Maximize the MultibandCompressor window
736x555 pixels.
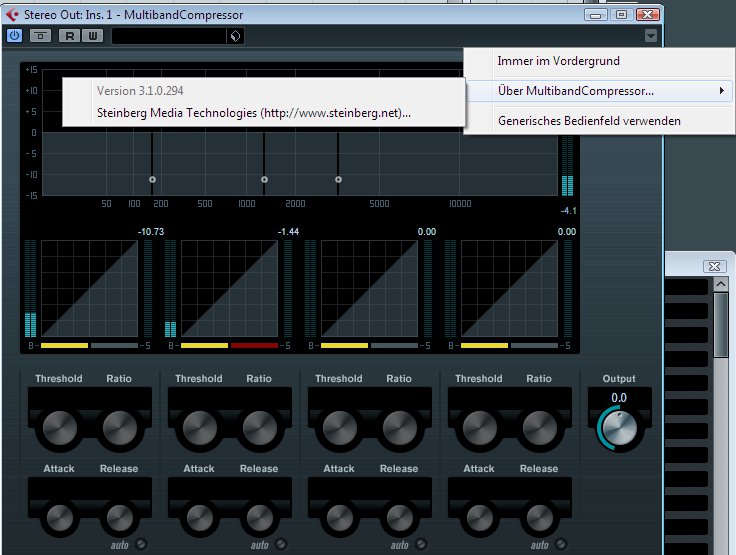tap(621, 15)
